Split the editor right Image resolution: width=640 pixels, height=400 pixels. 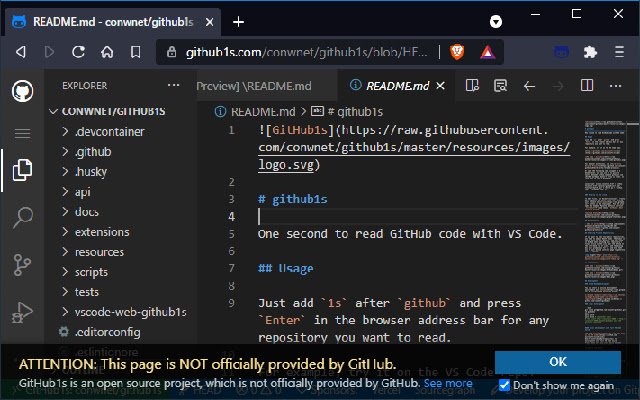(x=587, y=85)
